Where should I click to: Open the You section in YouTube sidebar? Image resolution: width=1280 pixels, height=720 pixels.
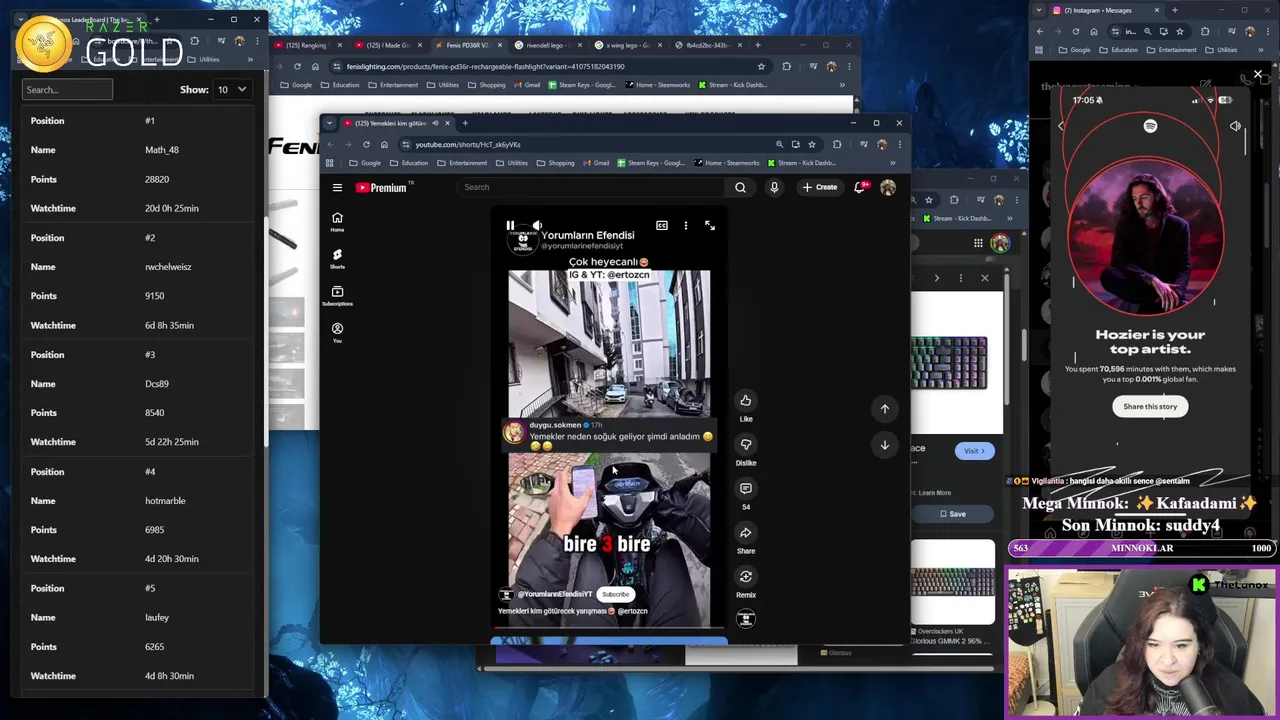click(337, 333)
